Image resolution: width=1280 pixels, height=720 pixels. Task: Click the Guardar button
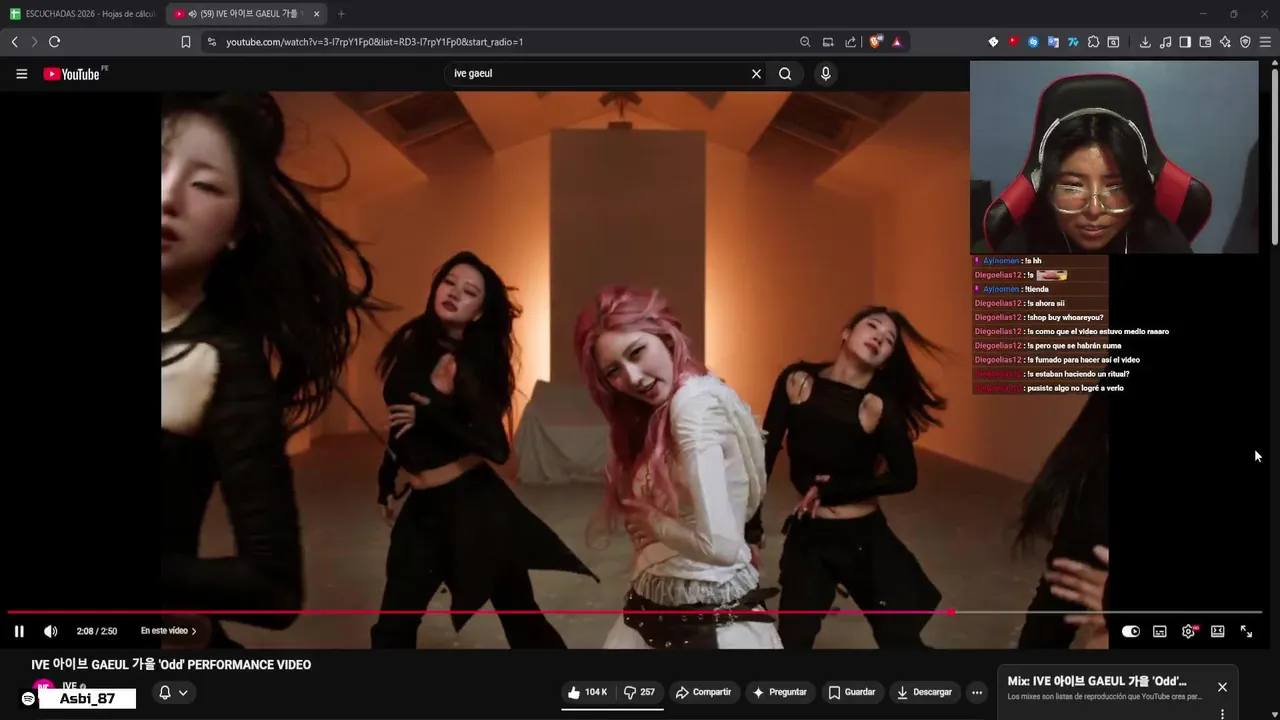tap(852, 692)
